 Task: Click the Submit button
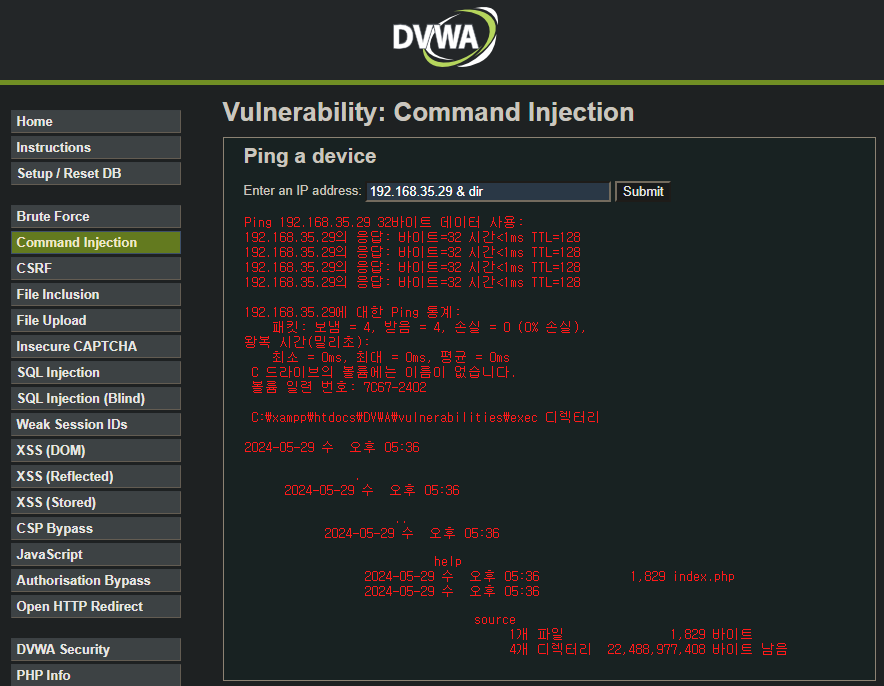coord(643,192)
